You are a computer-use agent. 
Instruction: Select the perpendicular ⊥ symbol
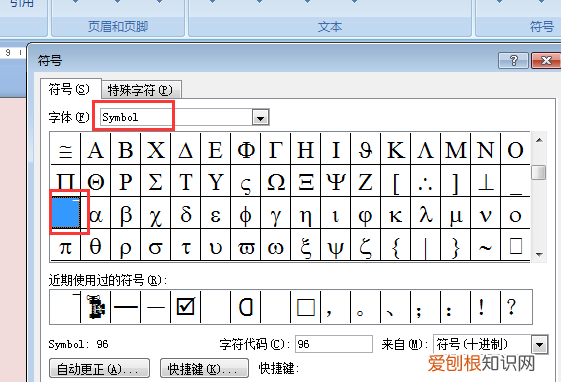[486, 181]
